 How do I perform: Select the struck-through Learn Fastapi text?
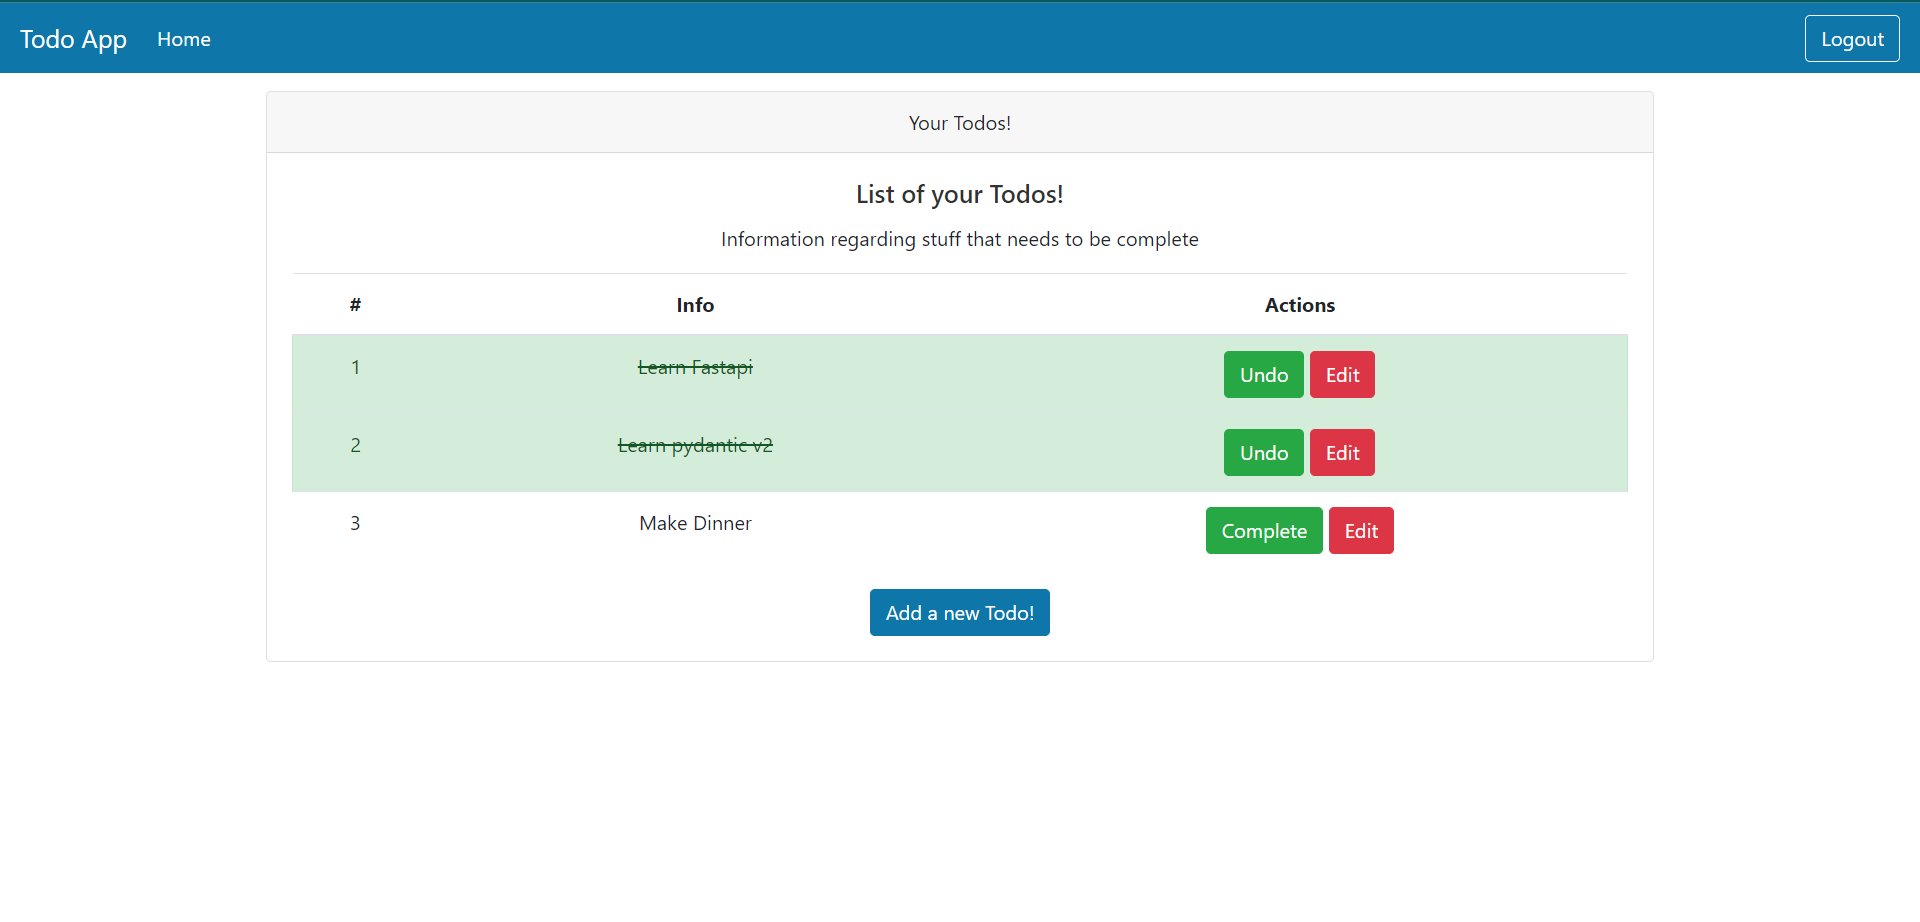tap(695, 368)
